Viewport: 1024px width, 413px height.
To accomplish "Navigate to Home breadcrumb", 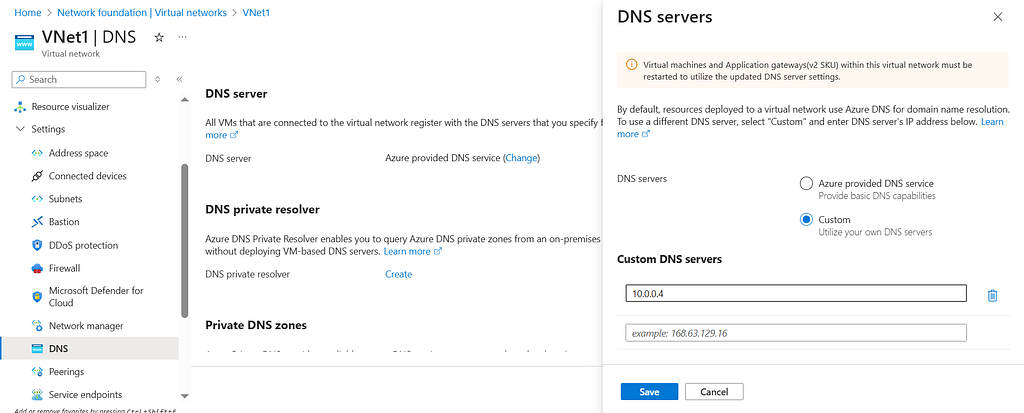I will 27,12.
